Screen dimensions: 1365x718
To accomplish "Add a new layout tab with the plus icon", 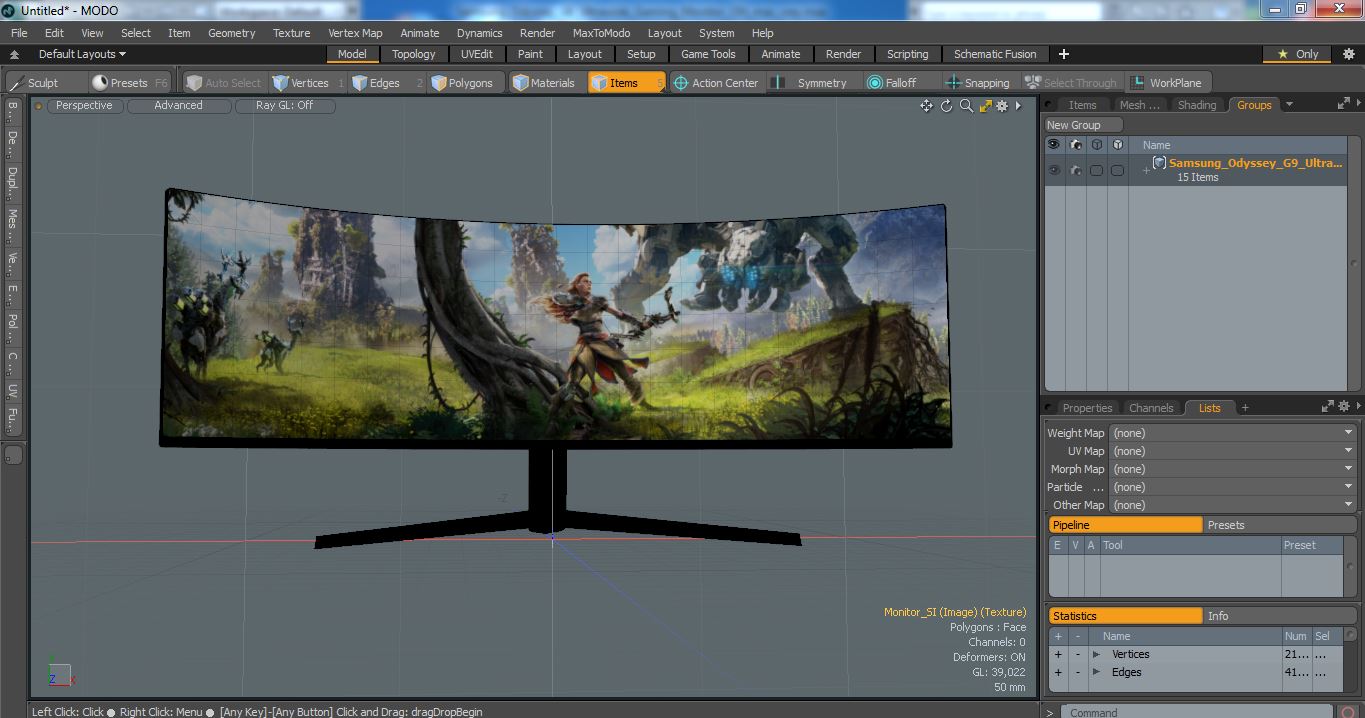I will click(x=1064, y=54).
